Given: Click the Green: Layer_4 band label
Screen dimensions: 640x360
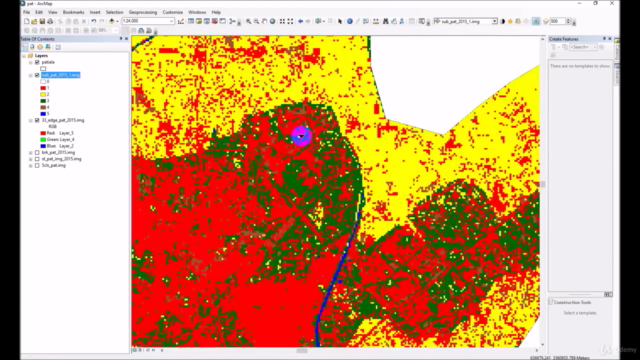Looking at the screenshot, I should [x=60, y=140].
